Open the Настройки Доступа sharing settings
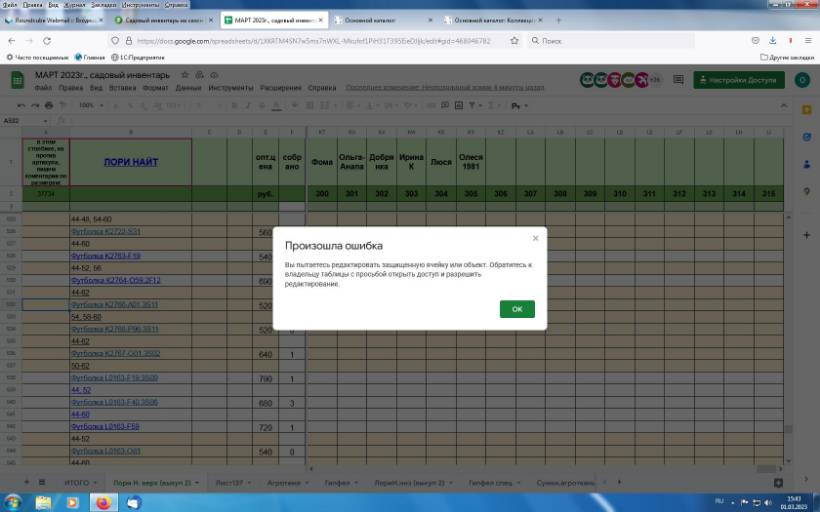This screenshot has height=512, width=820. 740,80
